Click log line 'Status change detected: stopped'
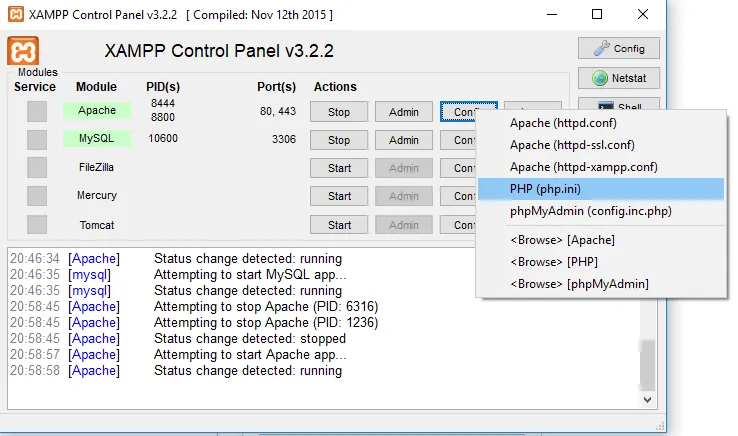Image resolution: width=738 pixels, height=436 pixels. pos(250,339)
